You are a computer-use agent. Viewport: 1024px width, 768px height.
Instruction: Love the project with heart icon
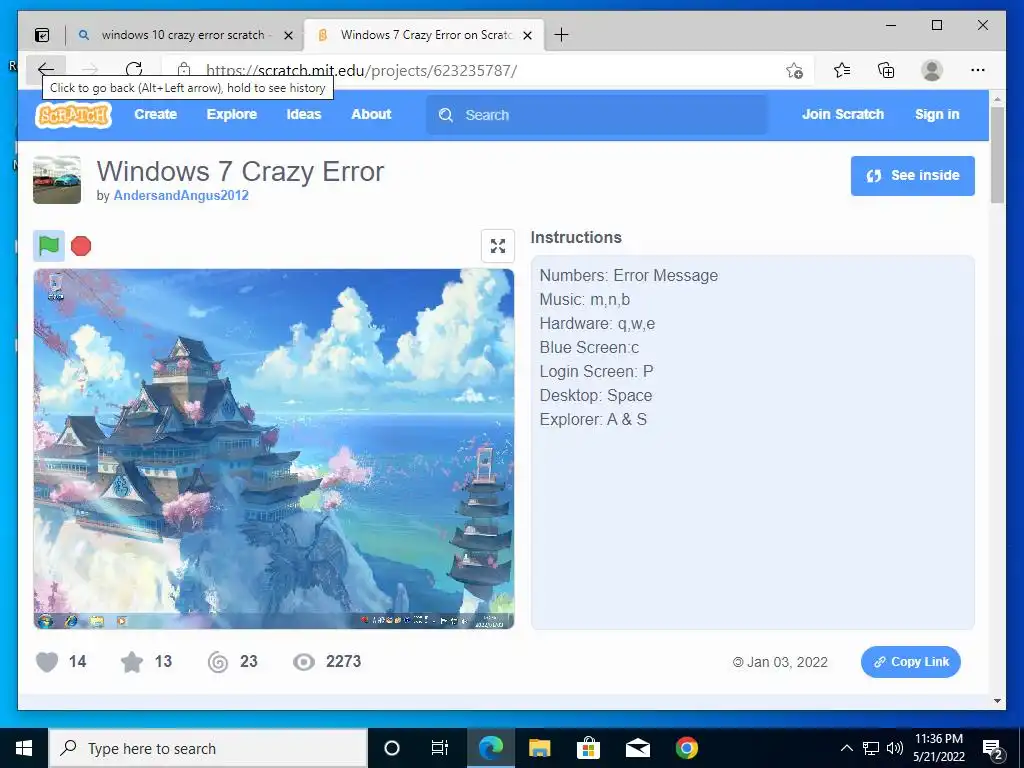(47, 662)
